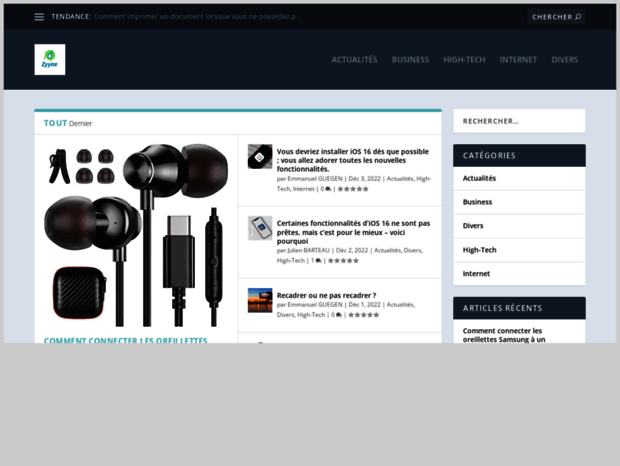Viewport: 620px width, 466px height.
Task: Open the Internet menu item
Action: (518, 60)
